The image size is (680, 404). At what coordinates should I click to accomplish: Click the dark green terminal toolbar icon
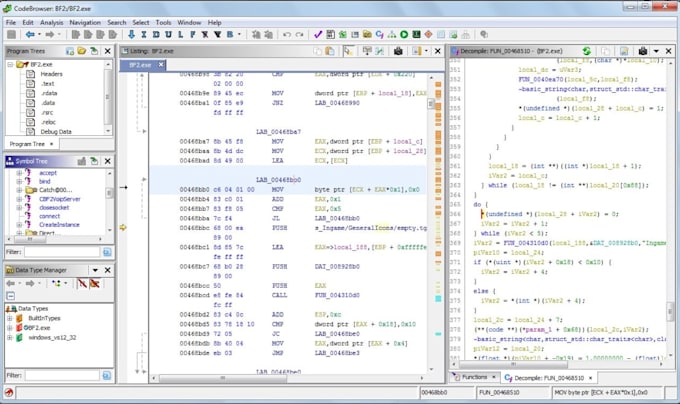(416, 35)
